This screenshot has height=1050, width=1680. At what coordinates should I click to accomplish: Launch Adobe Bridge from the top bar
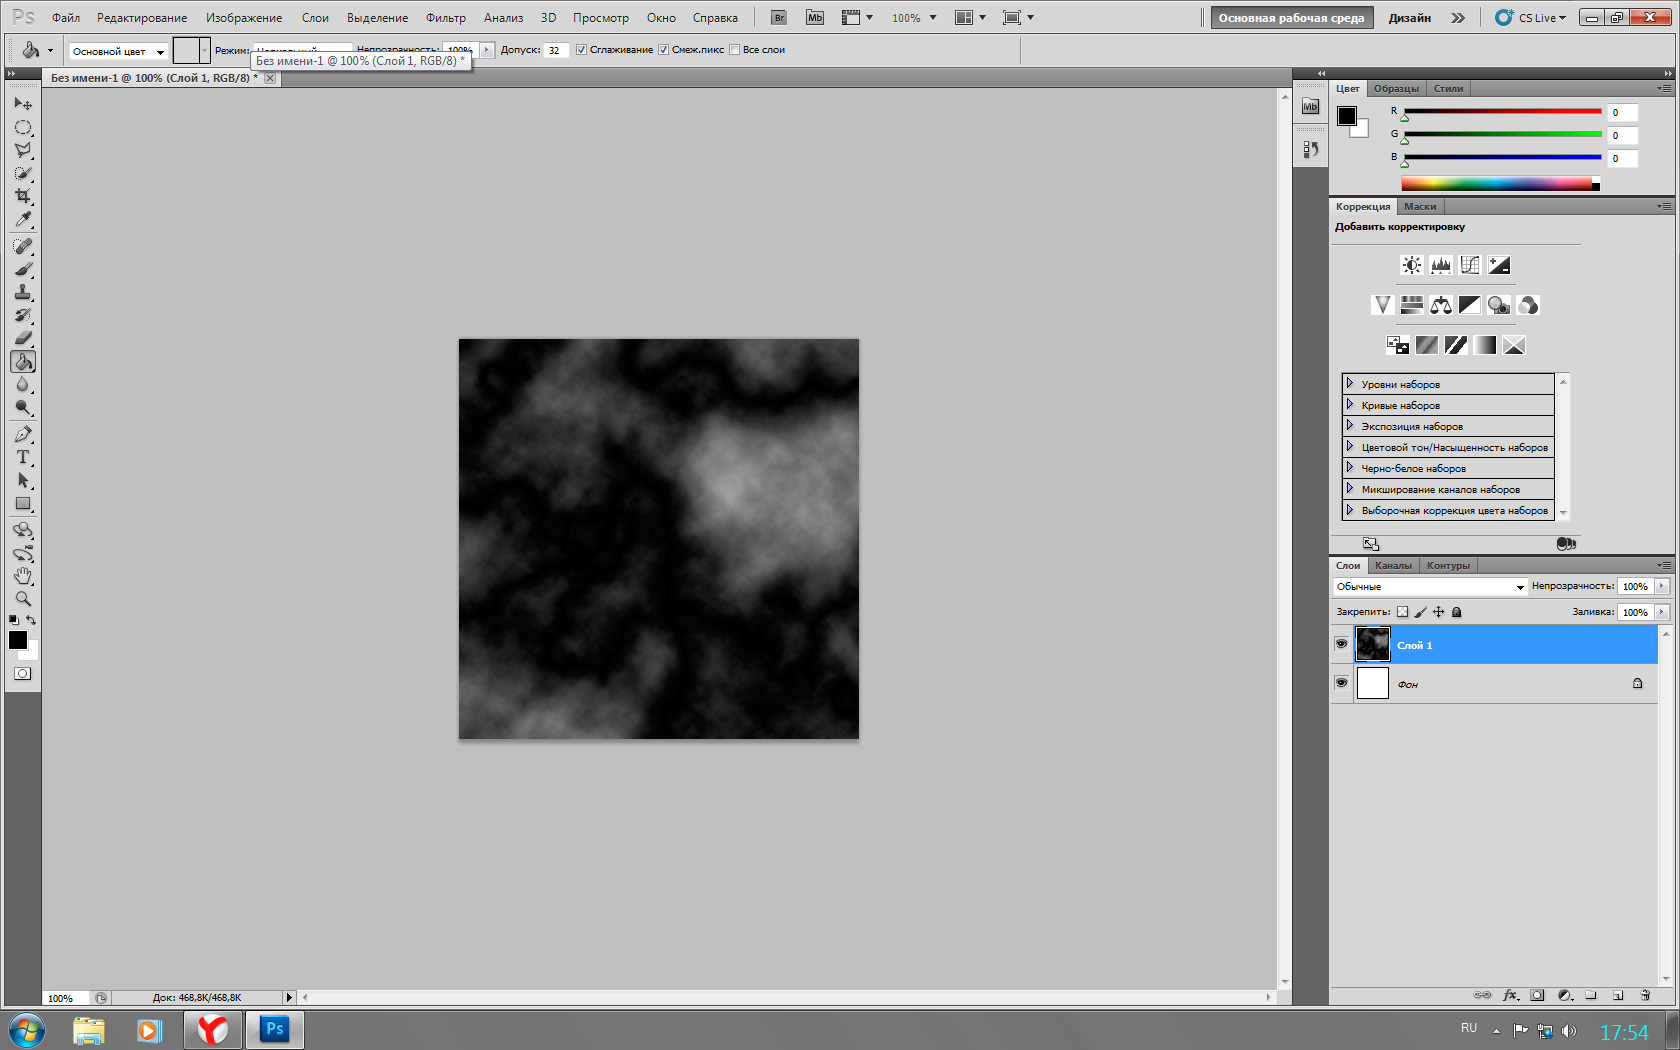tap(779, 18)
